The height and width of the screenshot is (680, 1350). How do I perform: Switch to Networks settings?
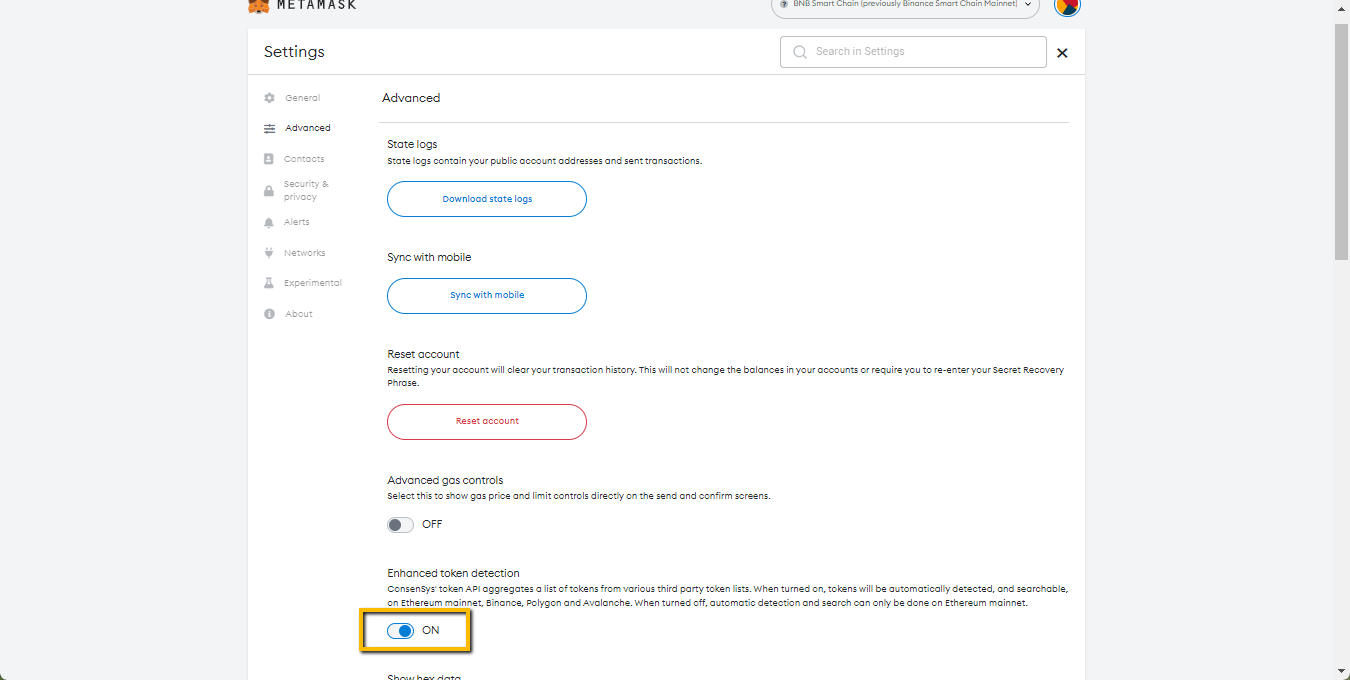point(305,253)
